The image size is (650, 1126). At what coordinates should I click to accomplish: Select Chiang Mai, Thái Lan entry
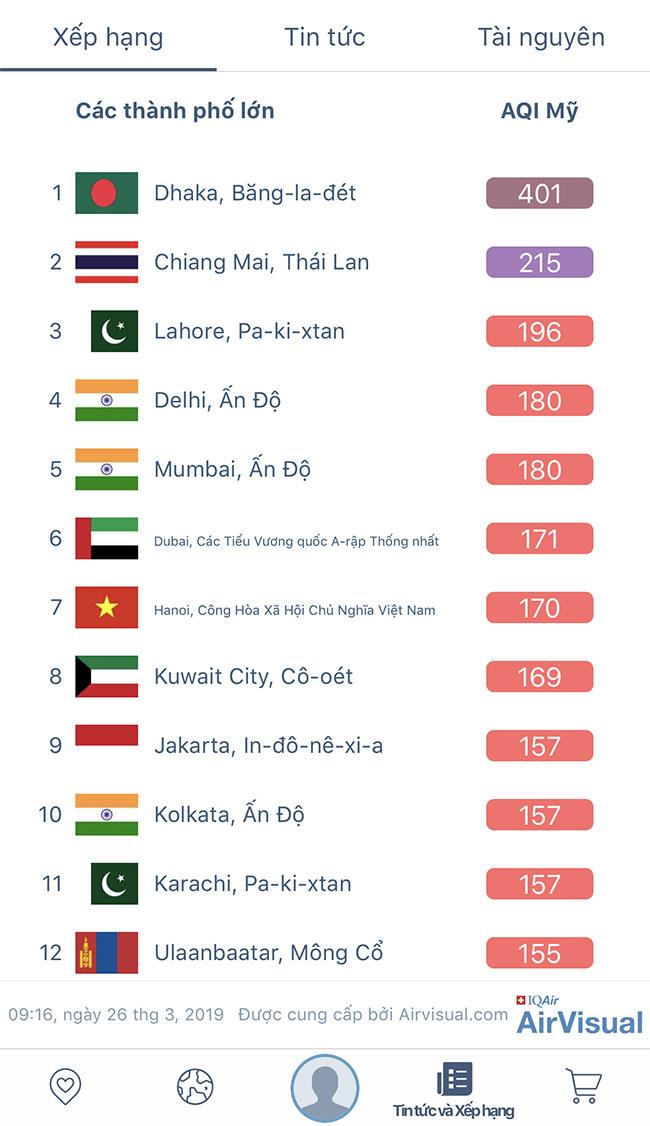(x=261, y=262)
